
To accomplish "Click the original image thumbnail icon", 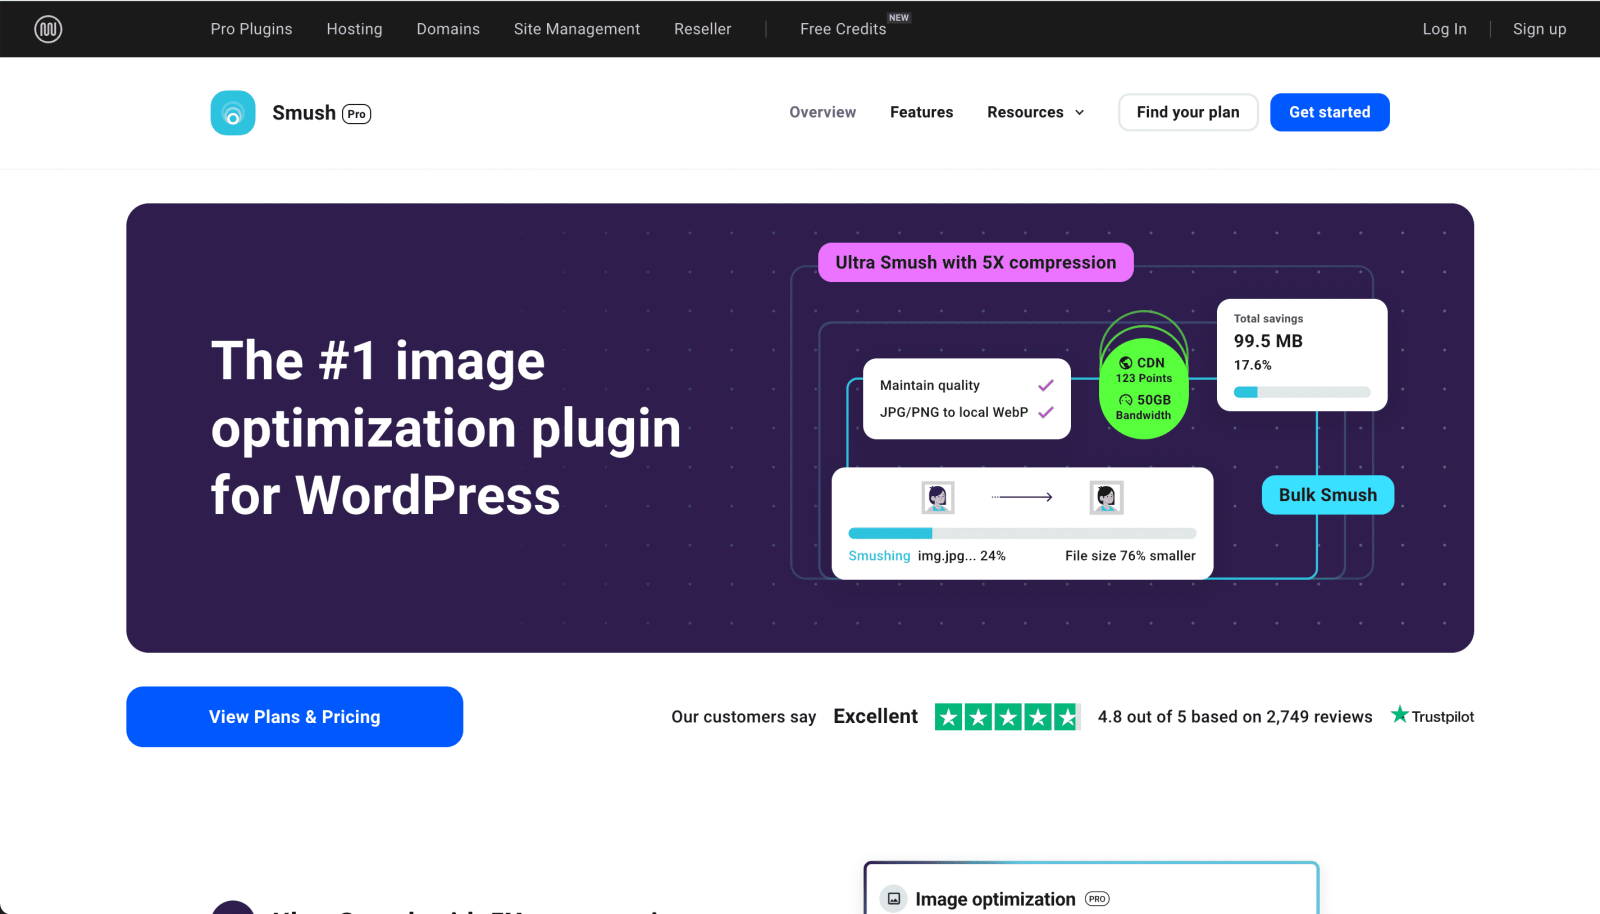I will coord(937,497).
